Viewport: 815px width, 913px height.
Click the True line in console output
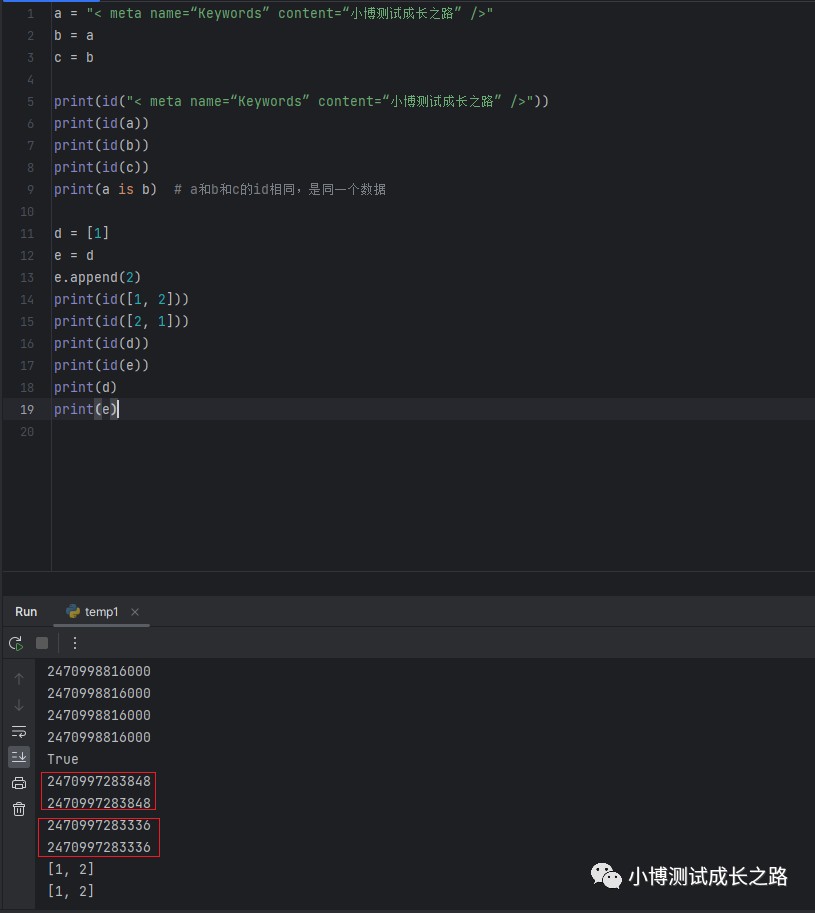coord(62,759)
